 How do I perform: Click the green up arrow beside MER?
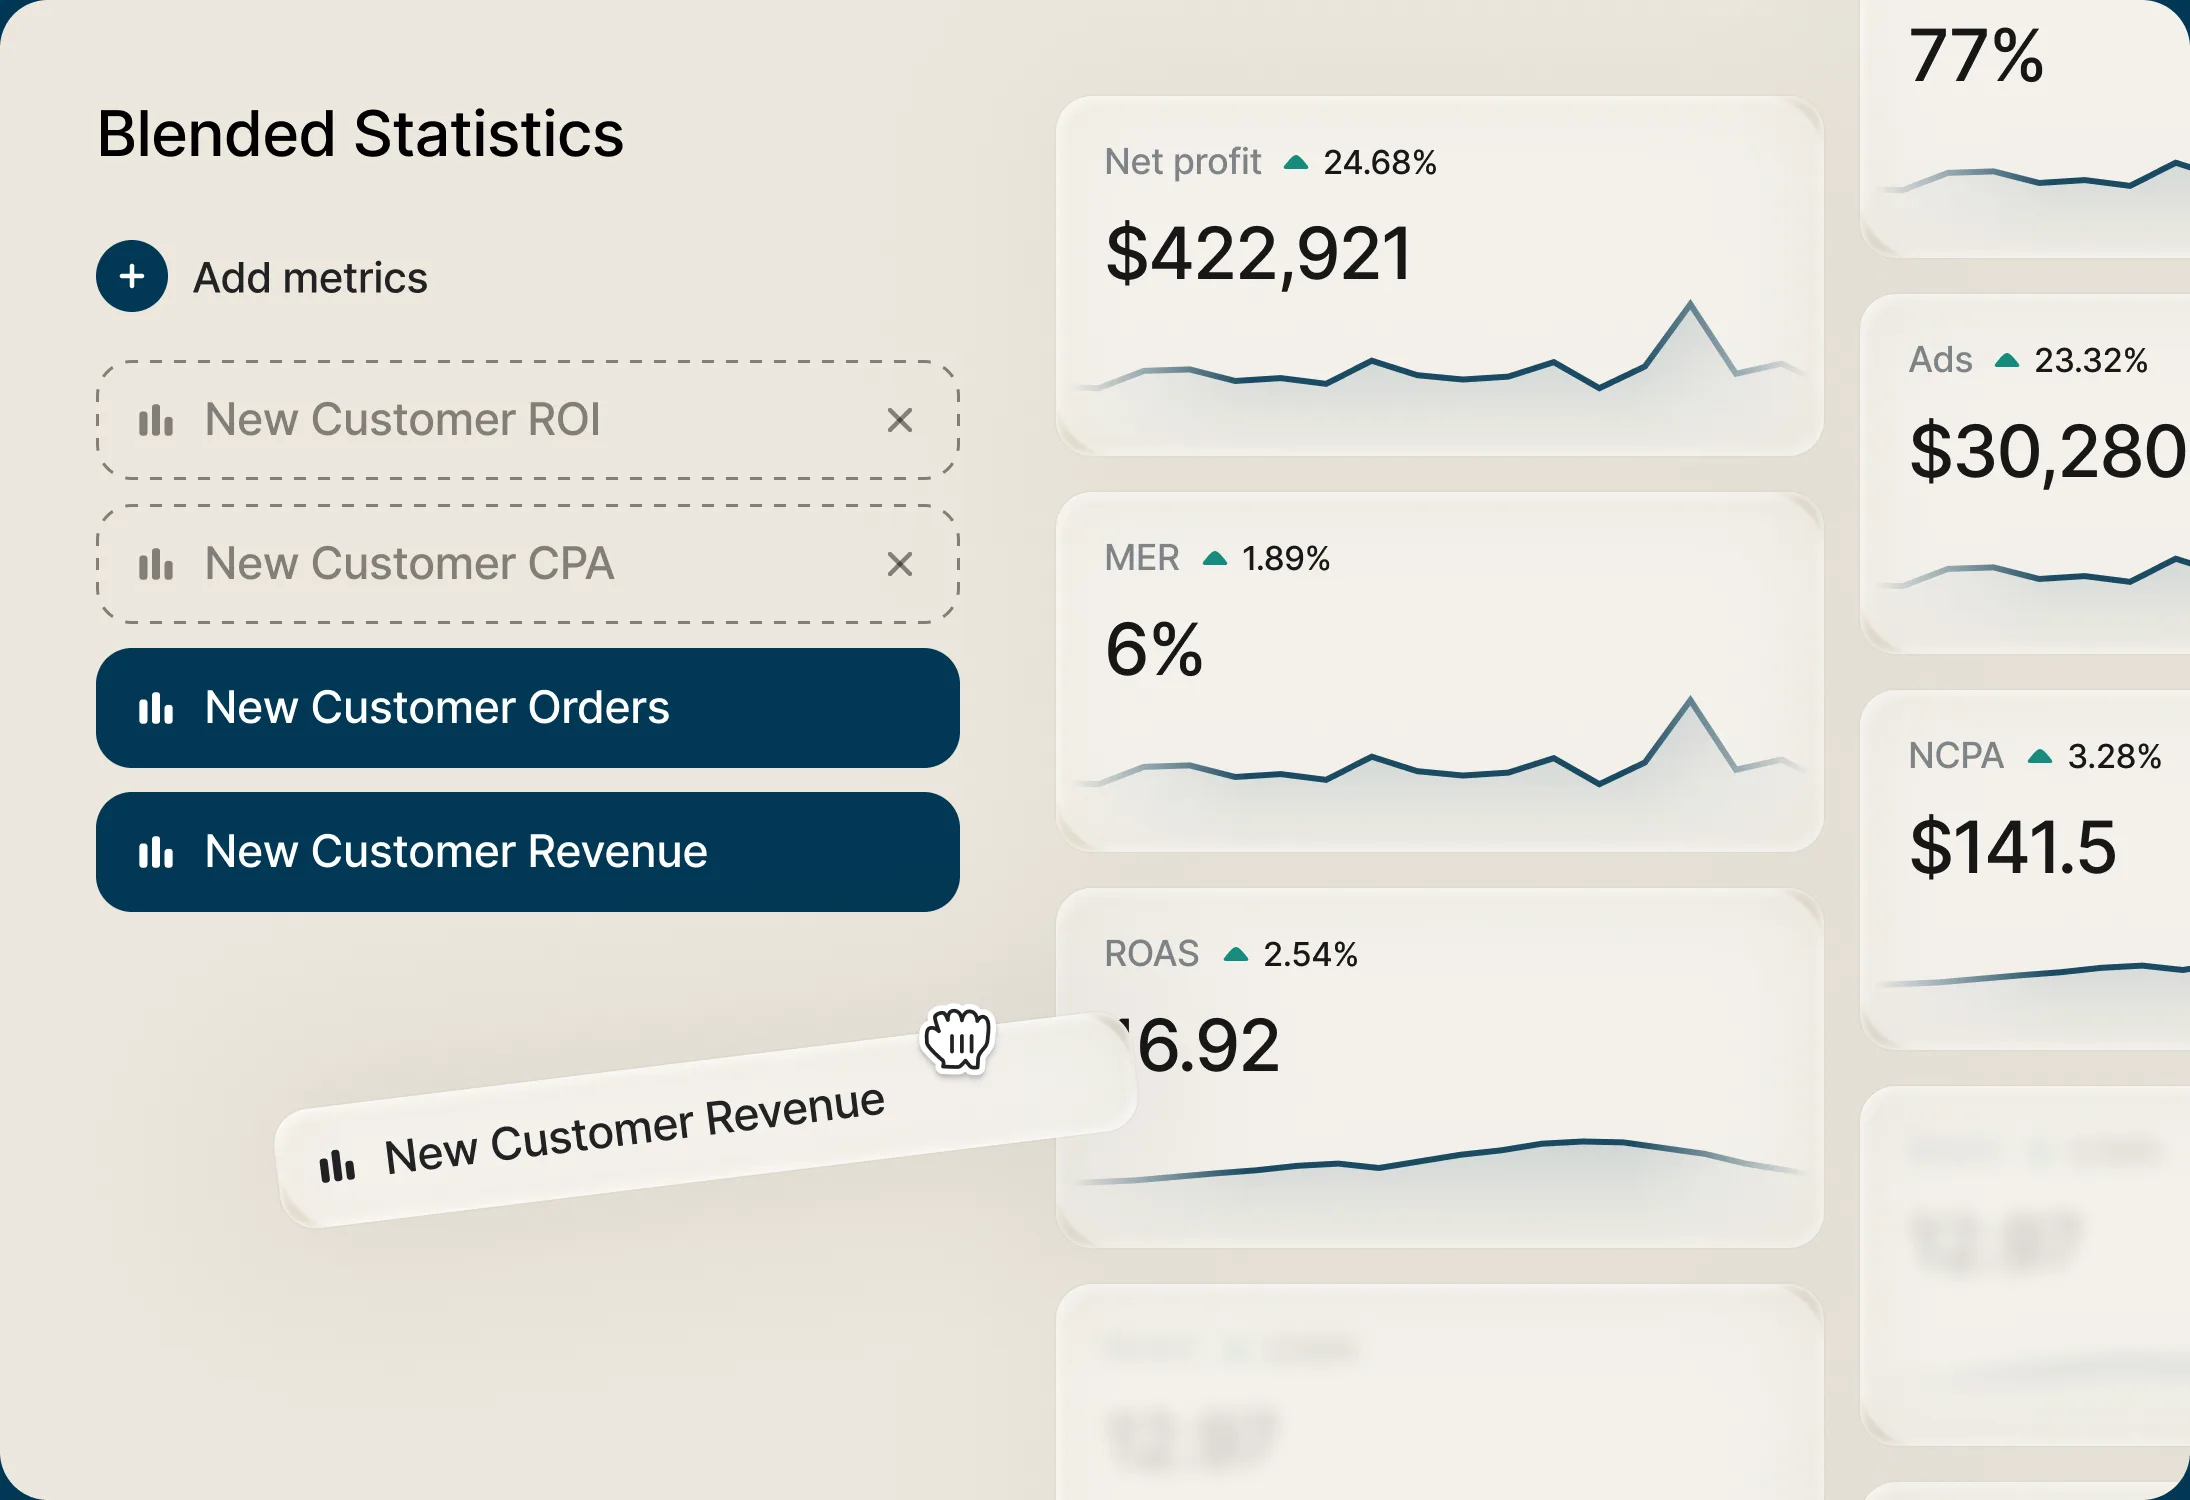[1214, 558]
